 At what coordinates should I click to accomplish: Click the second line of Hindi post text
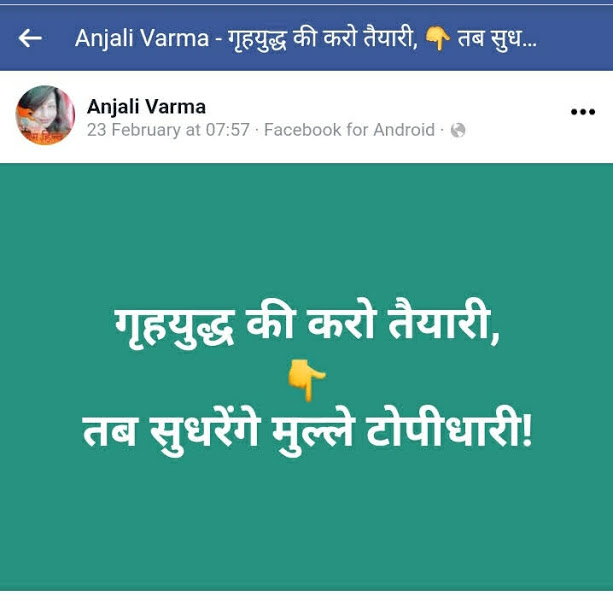[307, 431]
